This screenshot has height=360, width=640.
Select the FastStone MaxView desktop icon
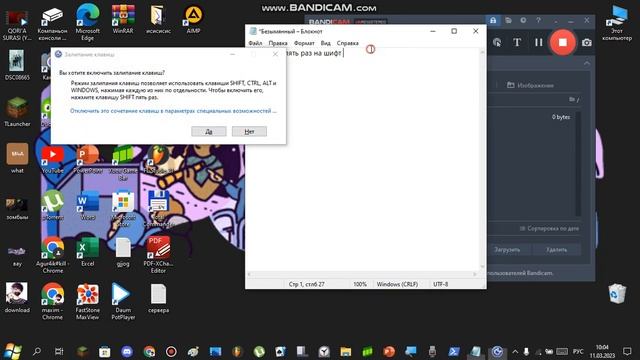[x=87, y=302]
